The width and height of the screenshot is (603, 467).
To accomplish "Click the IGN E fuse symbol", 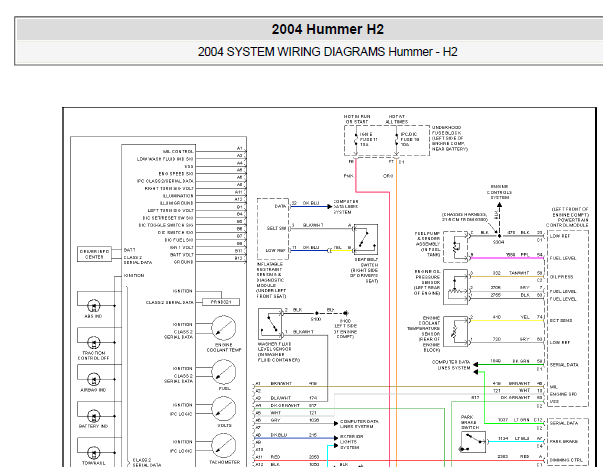I will 356,140.
